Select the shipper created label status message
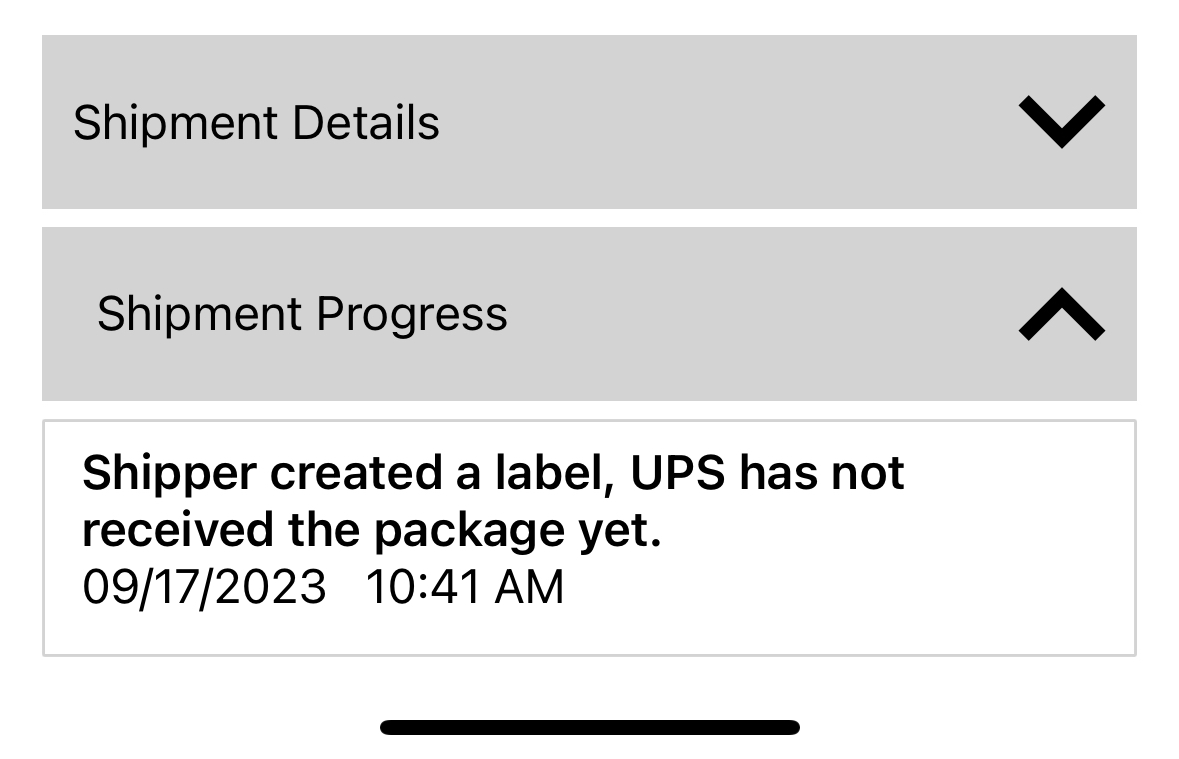 (x=492, y=500)
